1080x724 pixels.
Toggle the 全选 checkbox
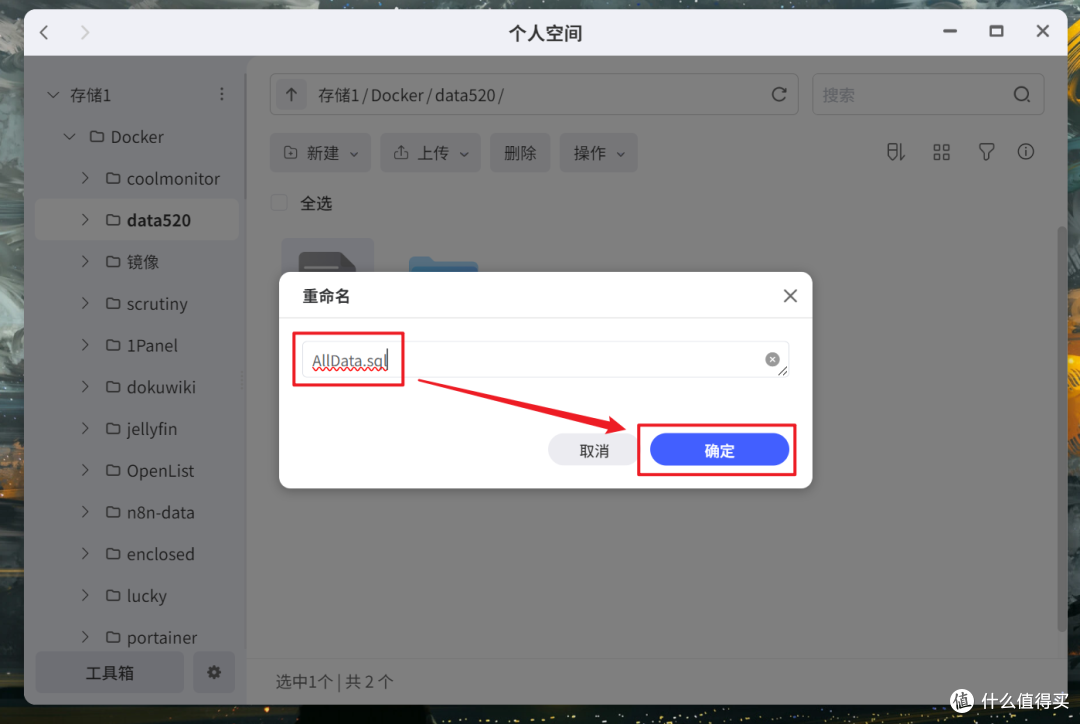tap(279, 203)
